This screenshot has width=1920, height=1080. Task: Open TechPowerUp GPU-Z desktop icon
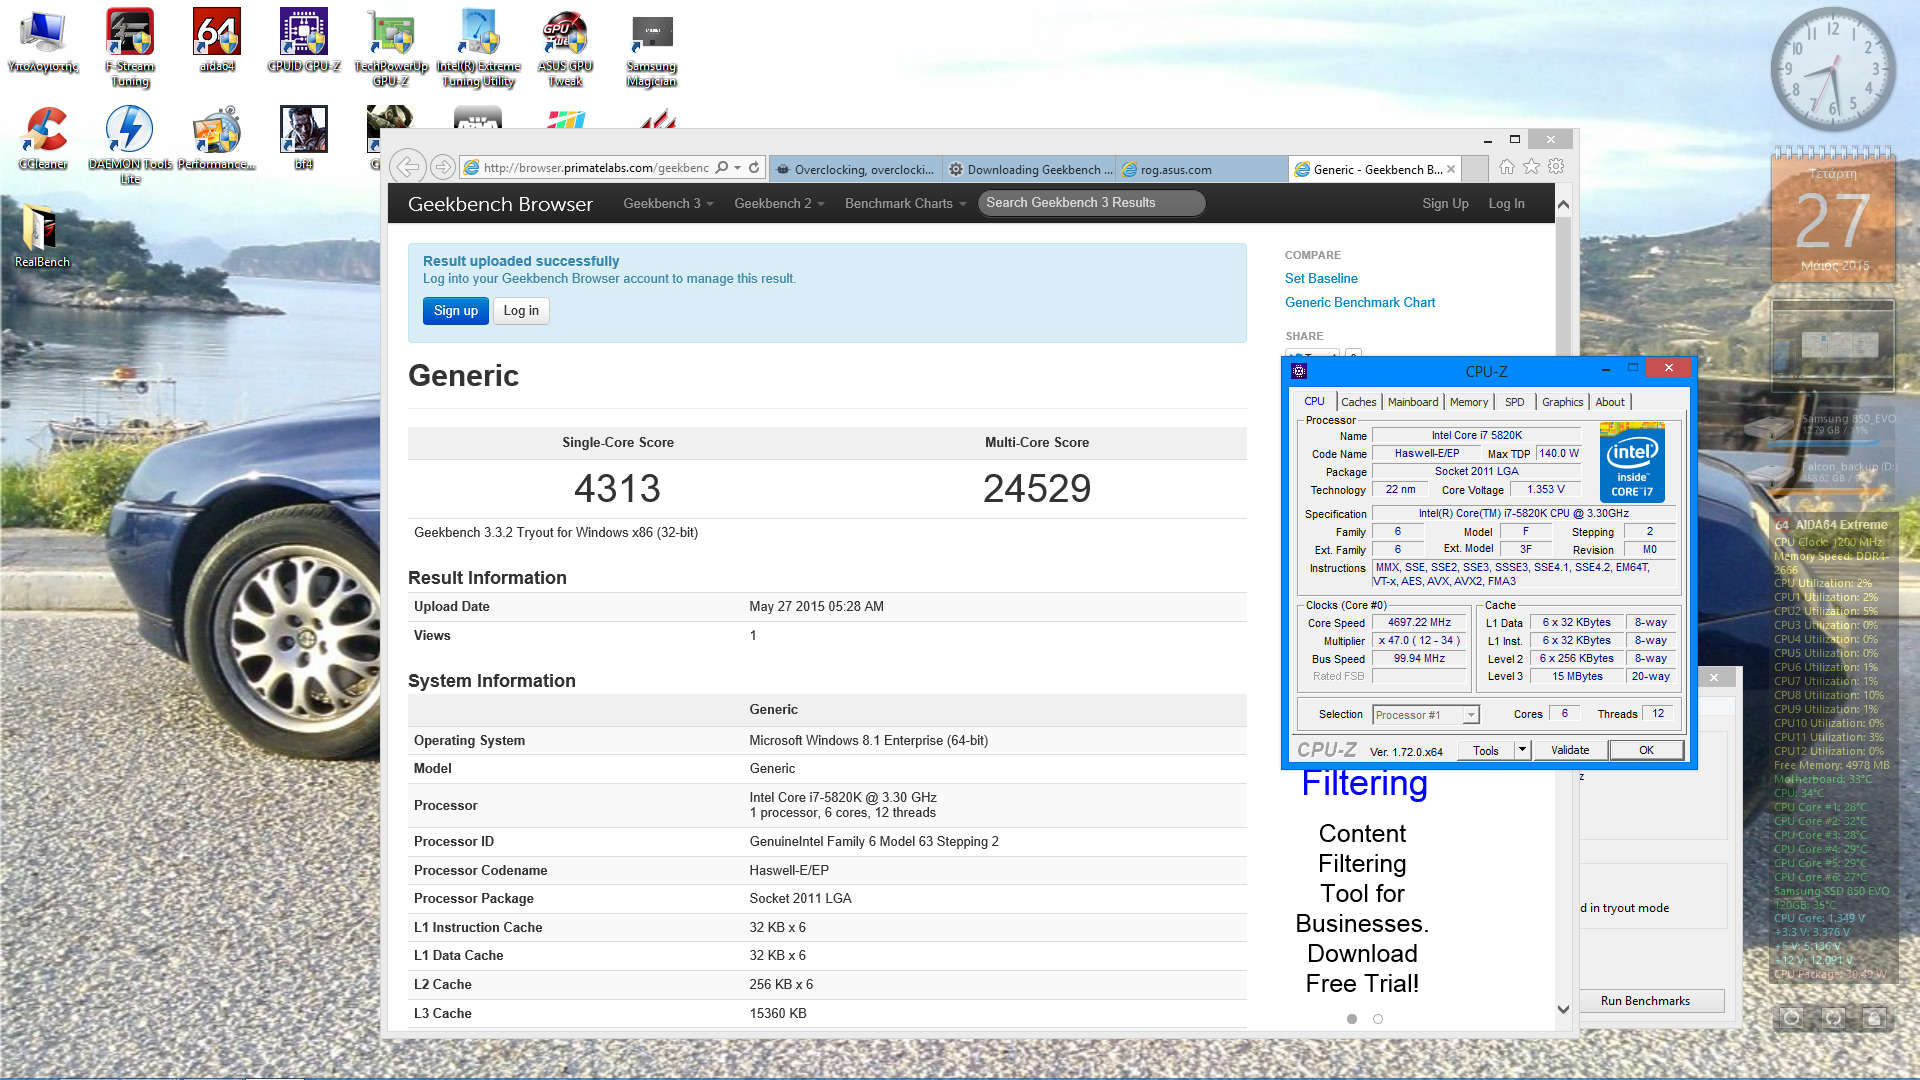(391, 47)
